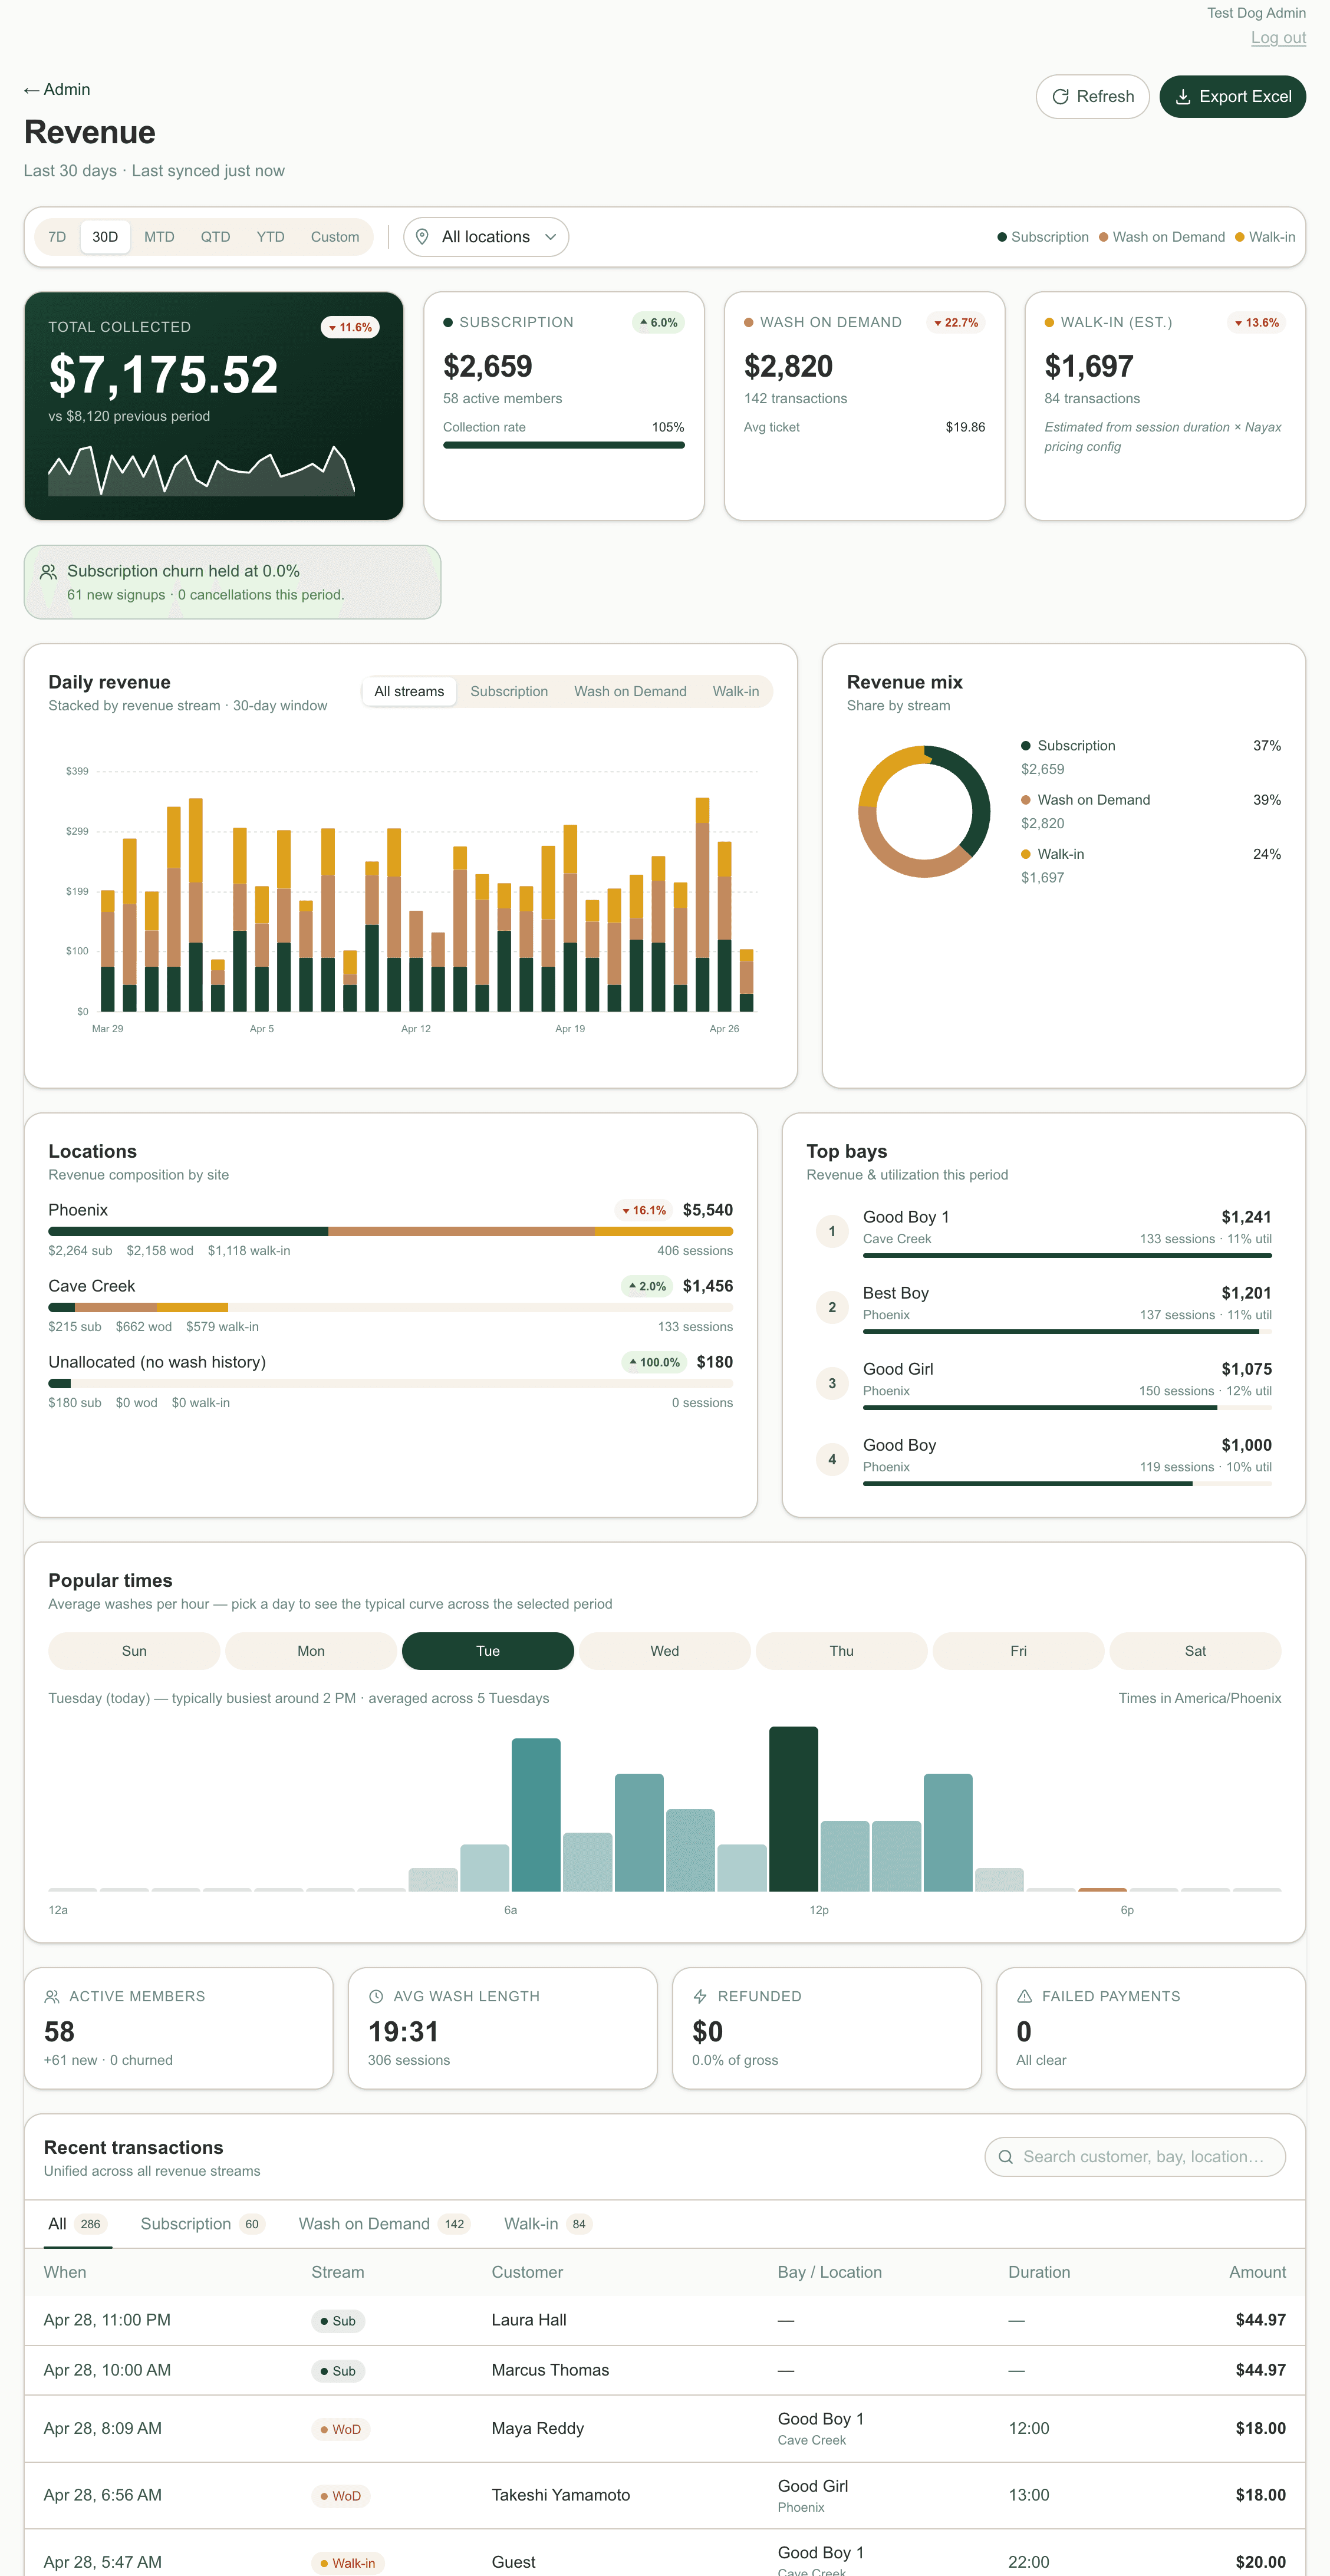The image size is (1330, 2576).
Task: Click rank 1 badge for Good Boy 1
Action: tap(832, 1231)
